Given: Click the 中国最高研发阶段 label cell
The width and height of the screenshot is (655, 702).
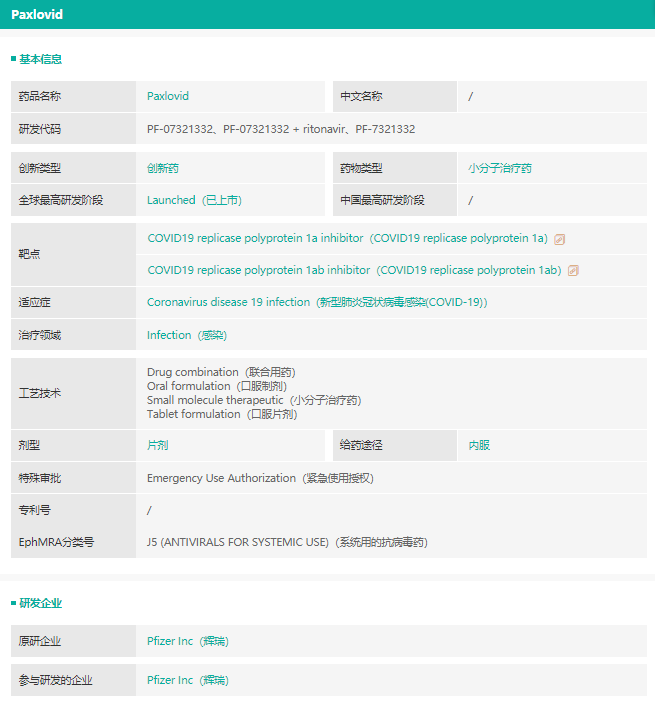Looking at the screenshot, I should point(395,200).
